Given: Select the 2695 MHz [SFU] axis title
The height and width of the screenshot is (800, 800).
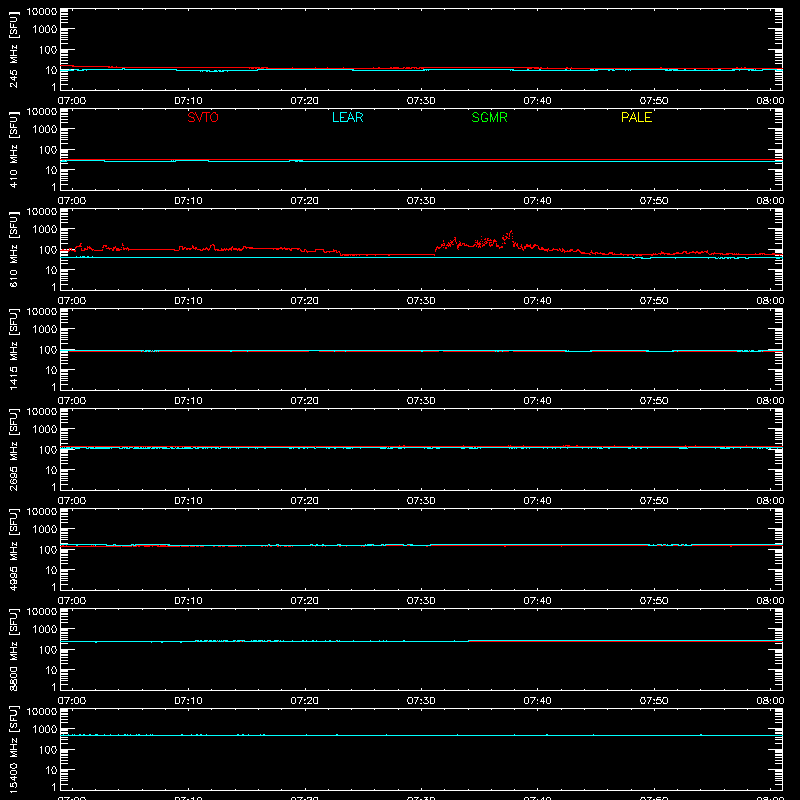Looking at the screenshot, I should click(x=13, y=450).
